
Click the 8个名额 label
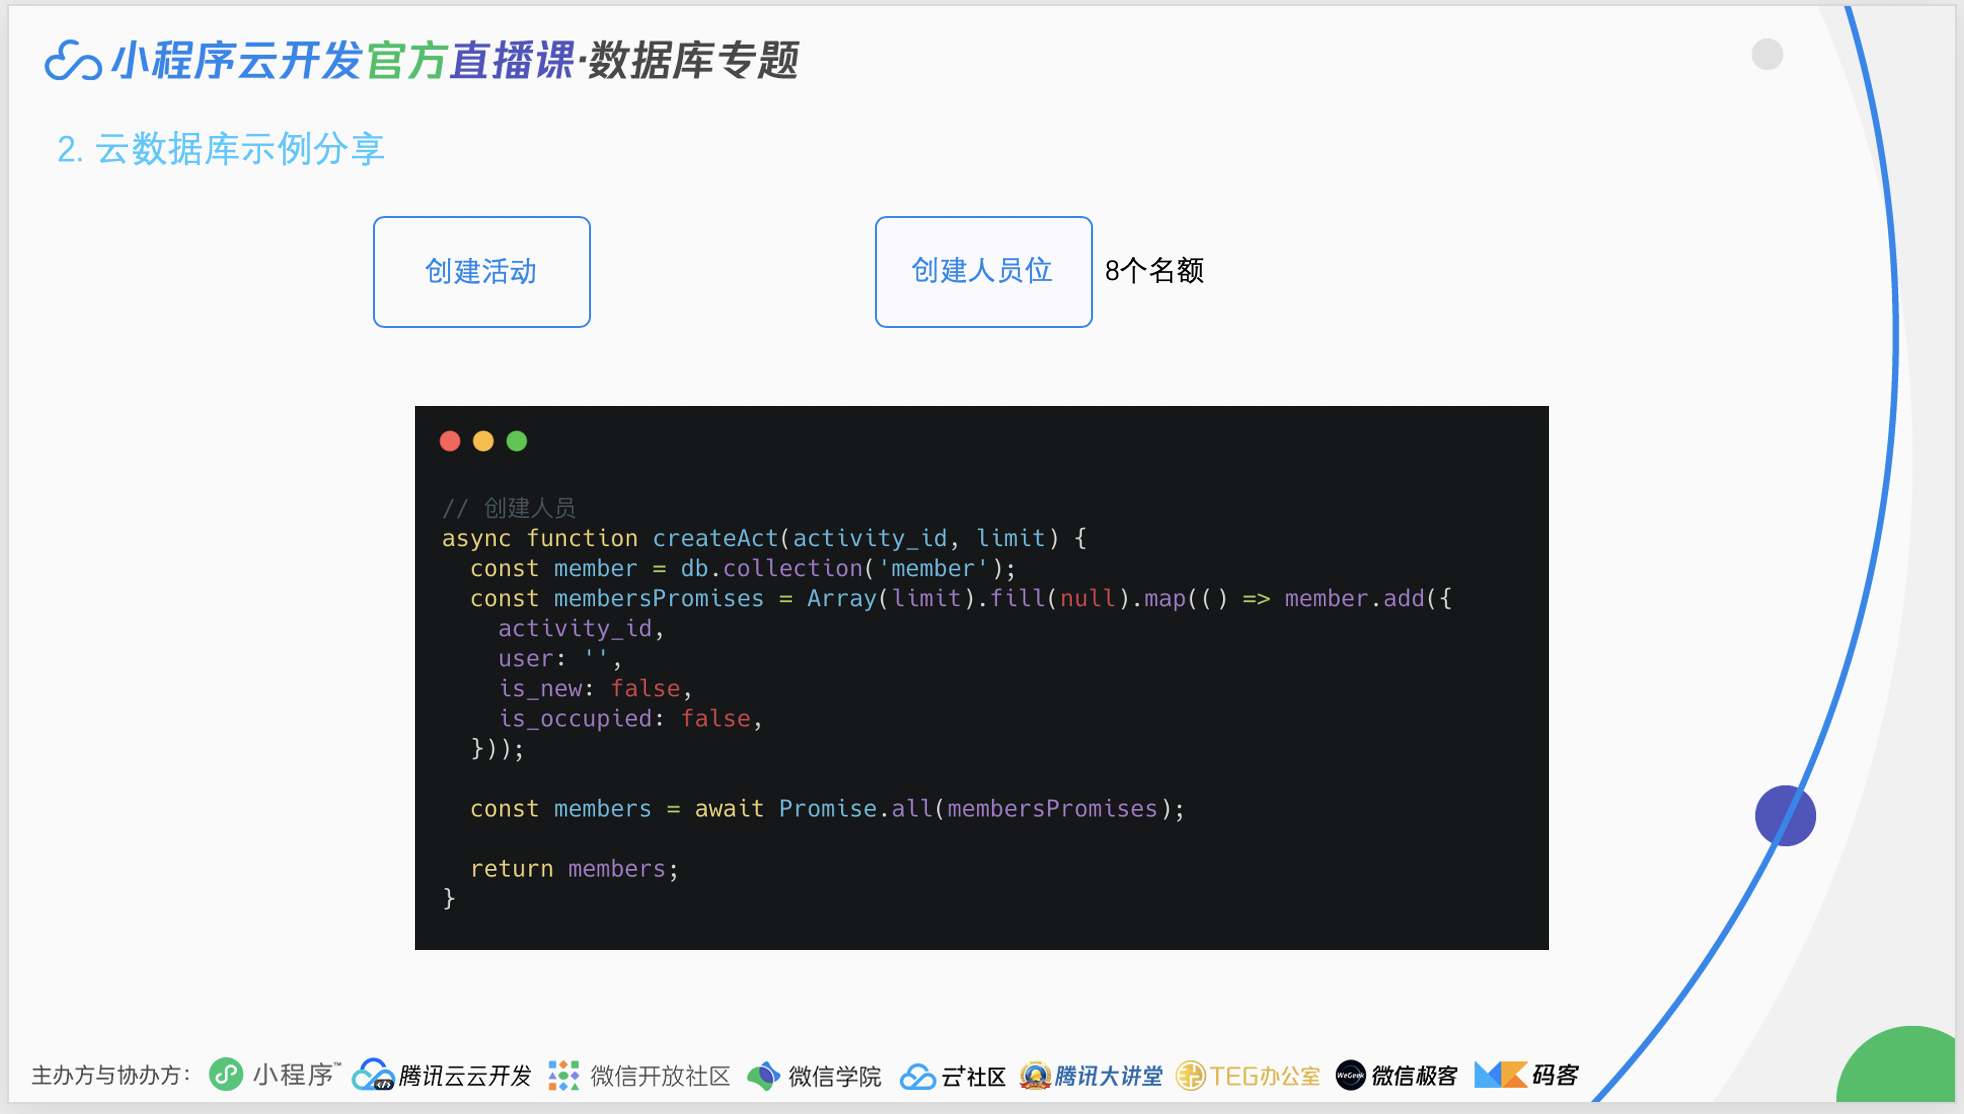coord(1154,271)
